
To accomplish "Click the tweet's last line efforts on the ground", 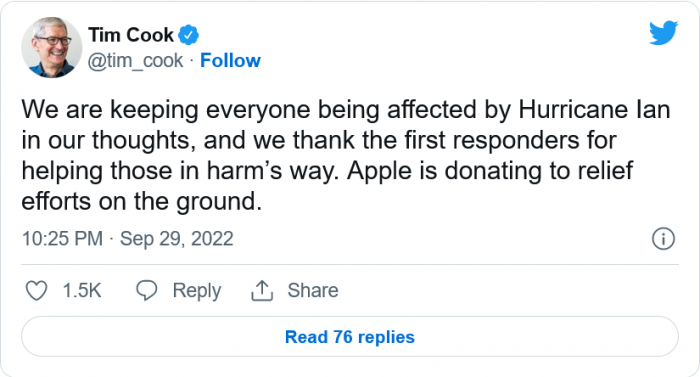I will tap(142, 202).
